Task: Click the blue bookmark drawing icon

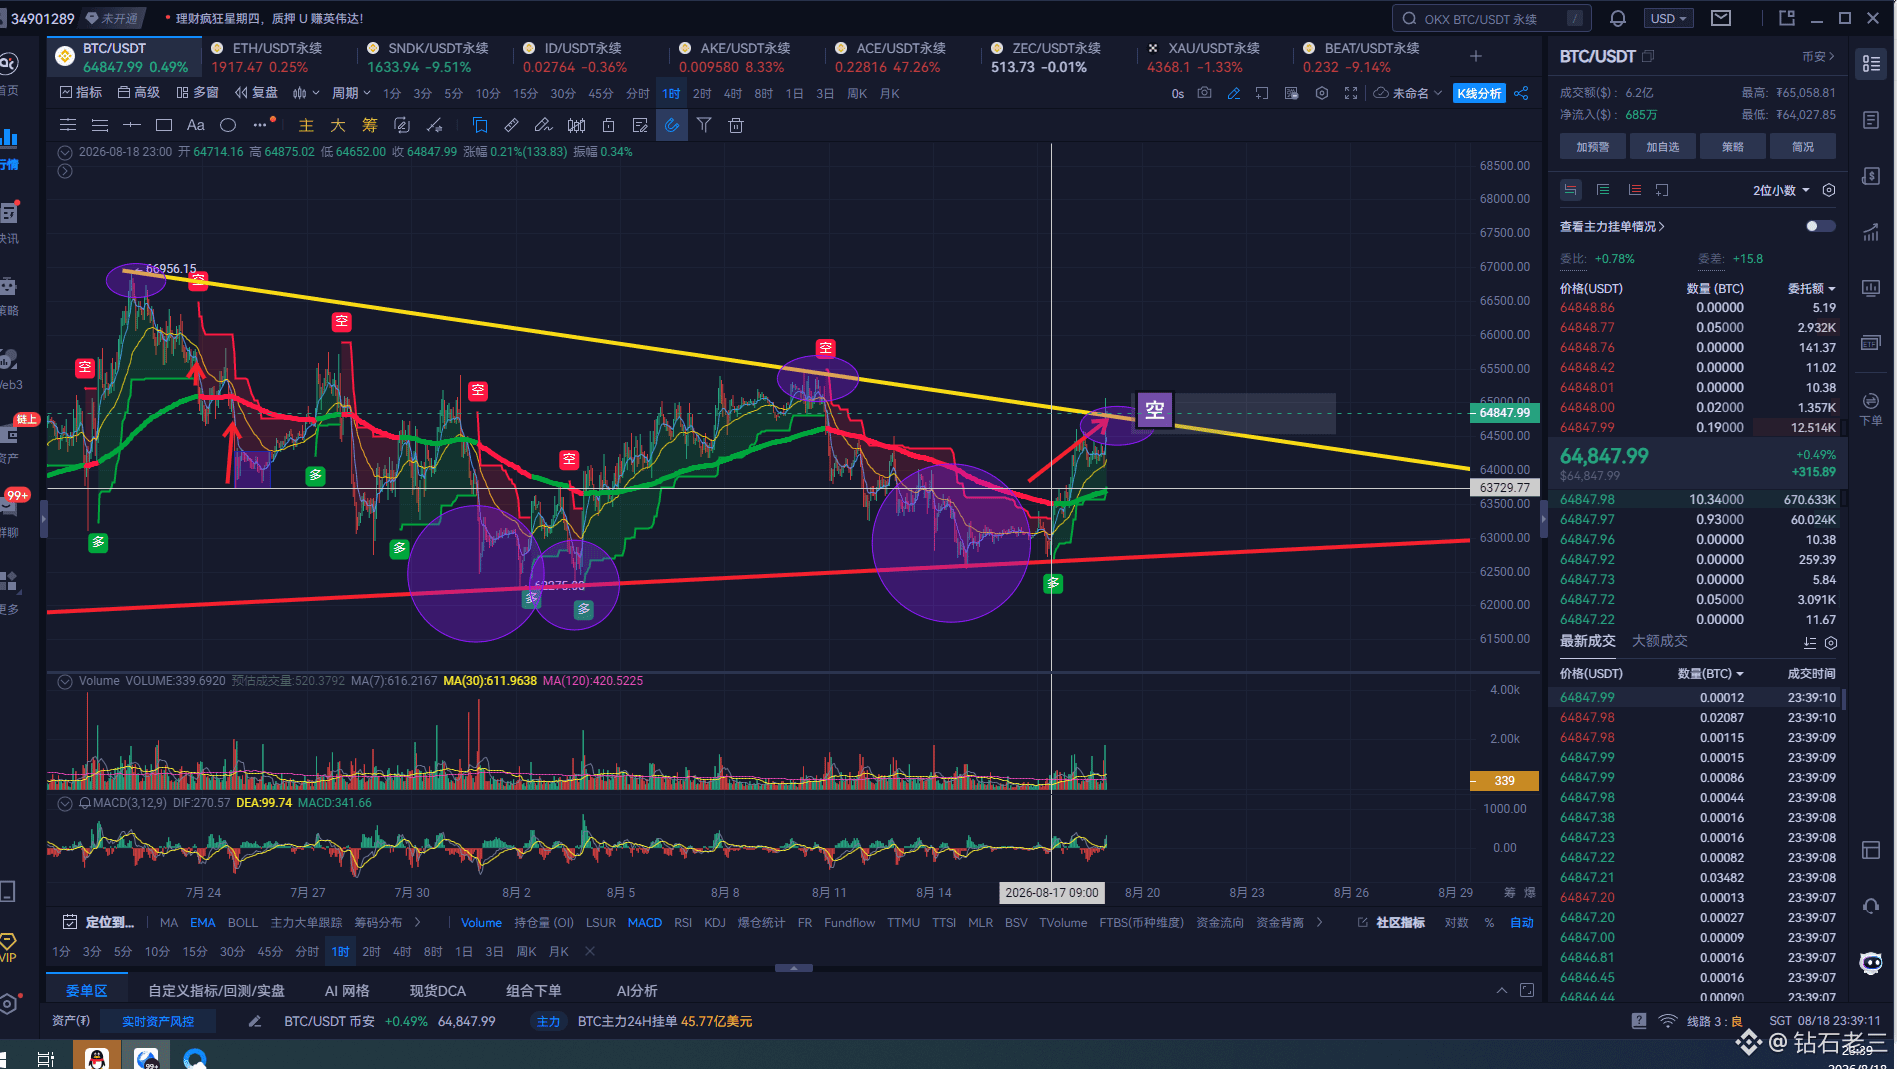Action: 480,125
